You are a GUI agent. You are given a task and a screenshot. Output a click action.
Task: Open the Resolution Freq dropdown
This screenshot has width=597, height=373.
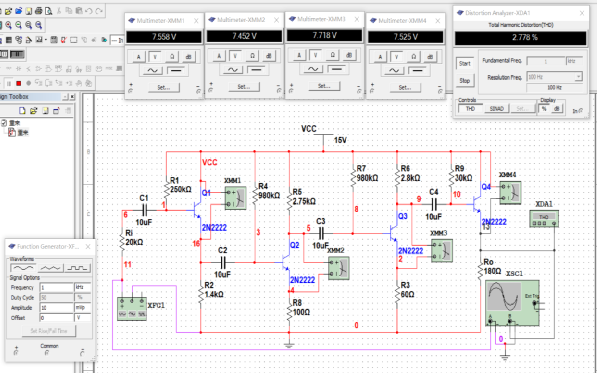[578, 77]
